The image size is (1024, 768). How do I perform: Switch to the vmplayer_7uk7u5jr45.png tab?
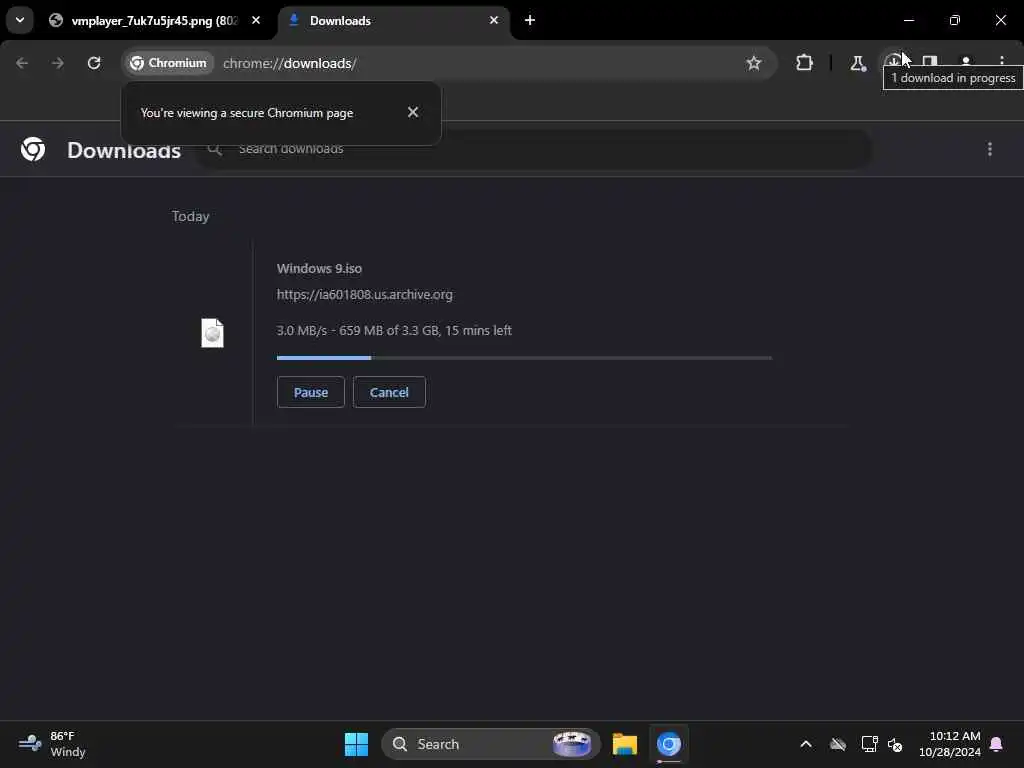click(154, 21)
